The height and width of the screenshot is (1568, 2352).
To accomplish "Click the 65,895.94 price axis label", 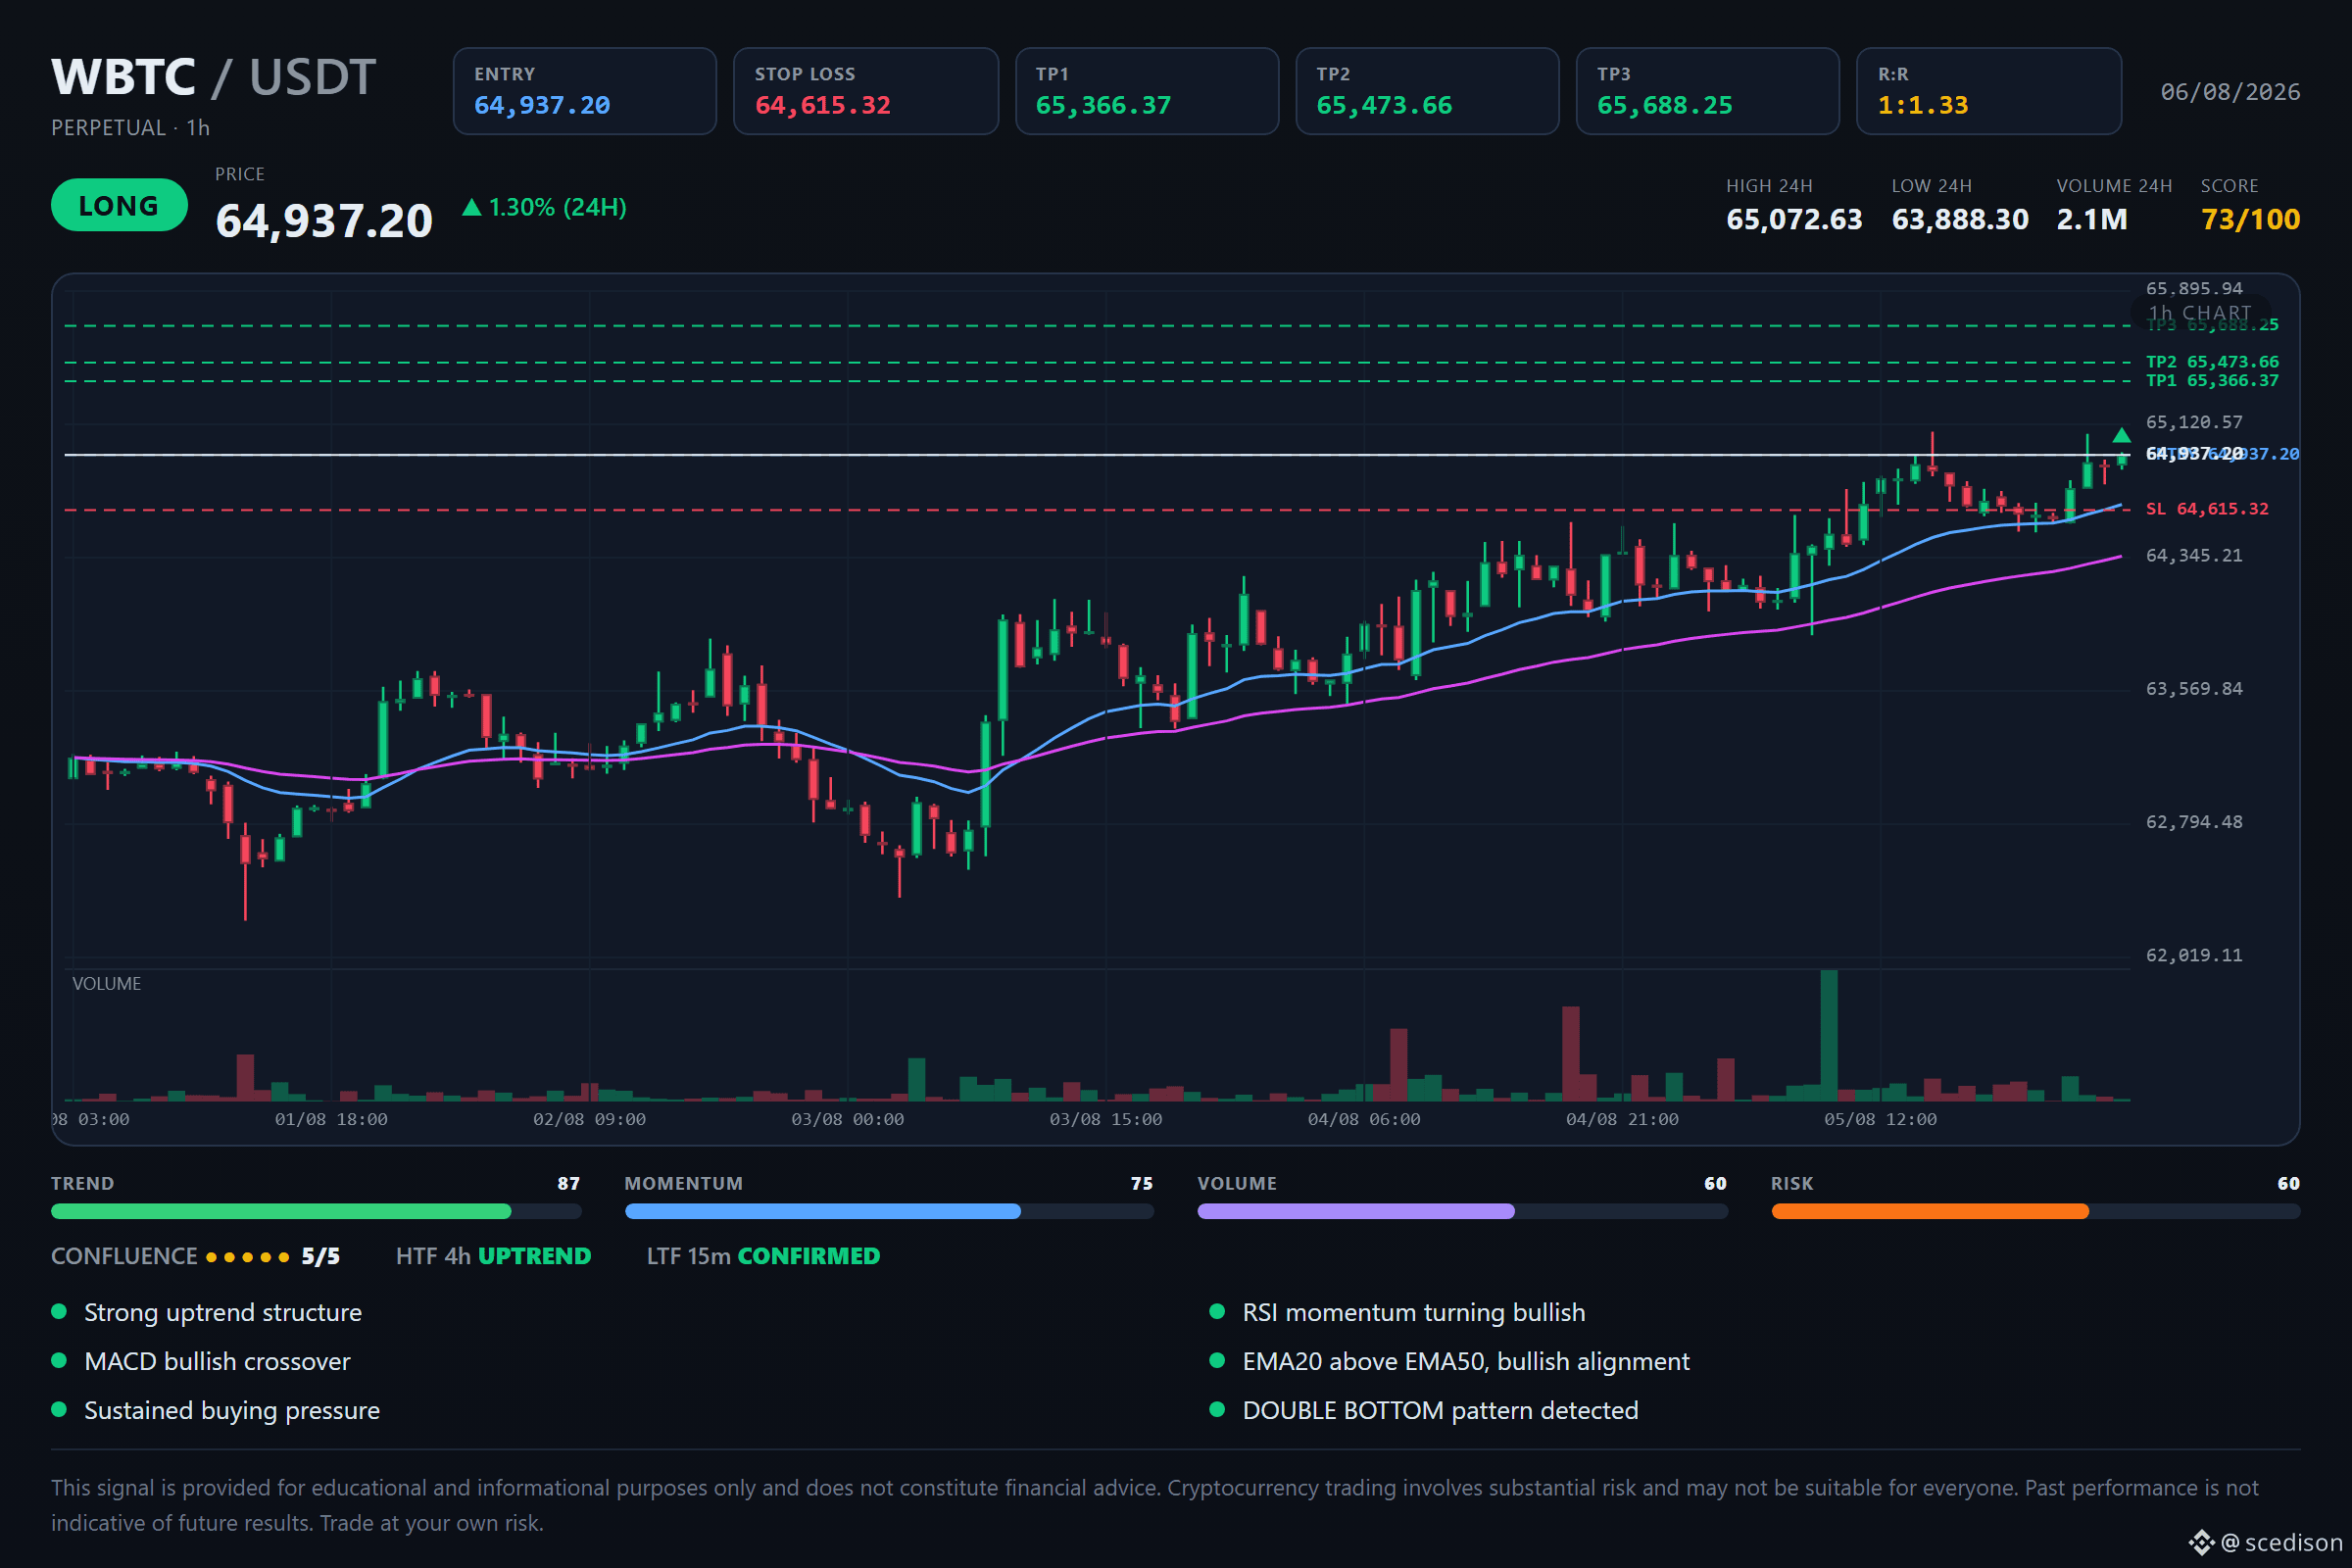I will pos(2194,289).
